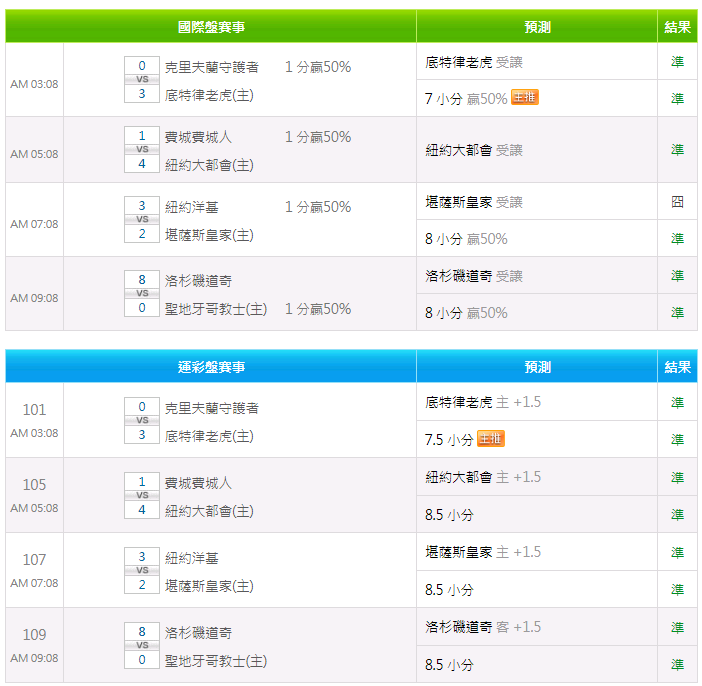702x686 pixels.
Task: Click 8 小分 贏50% in the AM 09:08 row
Action: pyautogui.click(x=466, y=313)
